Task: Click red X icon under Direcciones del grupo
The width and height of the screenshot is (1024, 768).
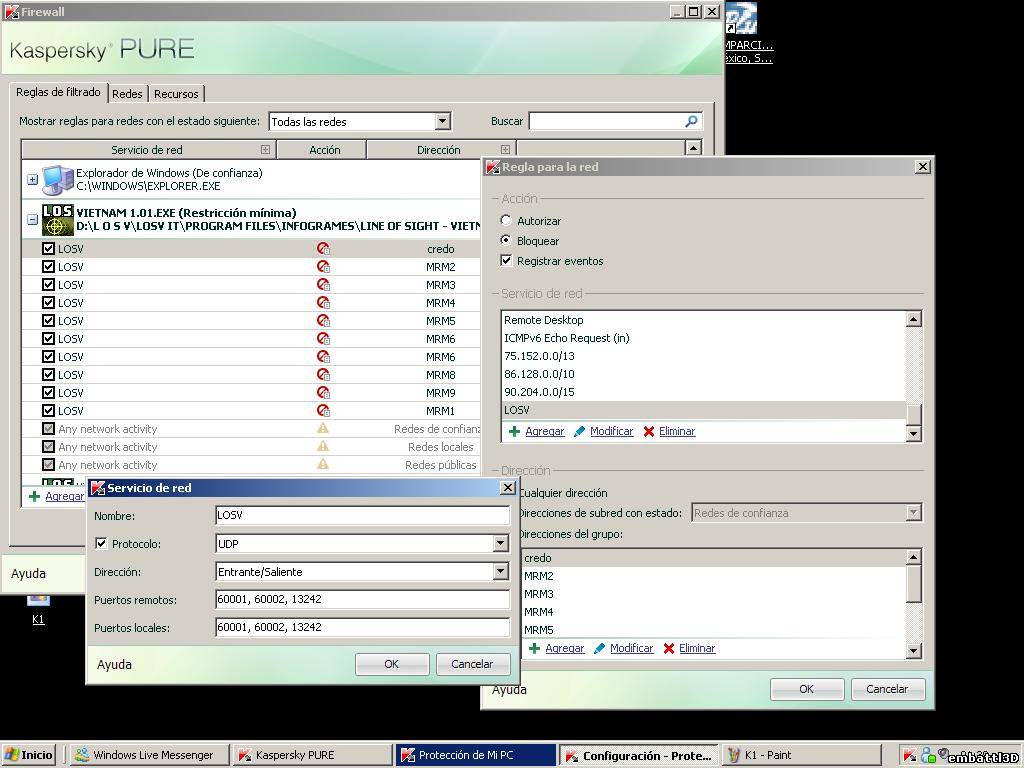Action: (x=669, y=648)
